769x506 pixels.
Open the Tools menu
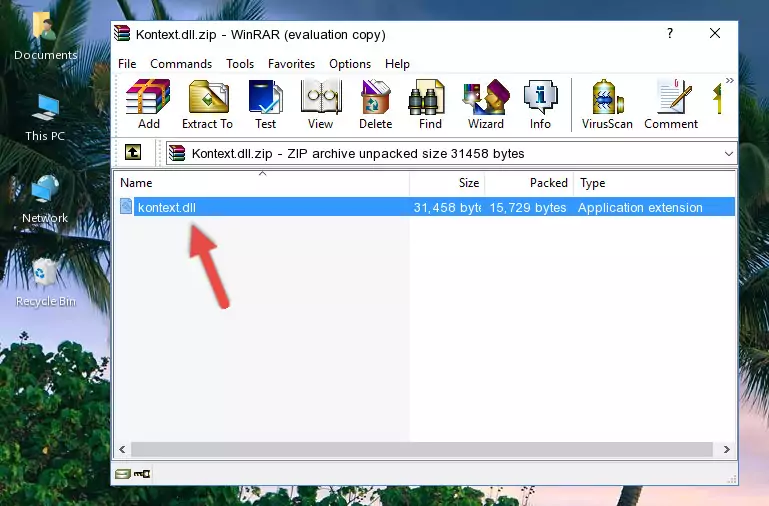240,64
